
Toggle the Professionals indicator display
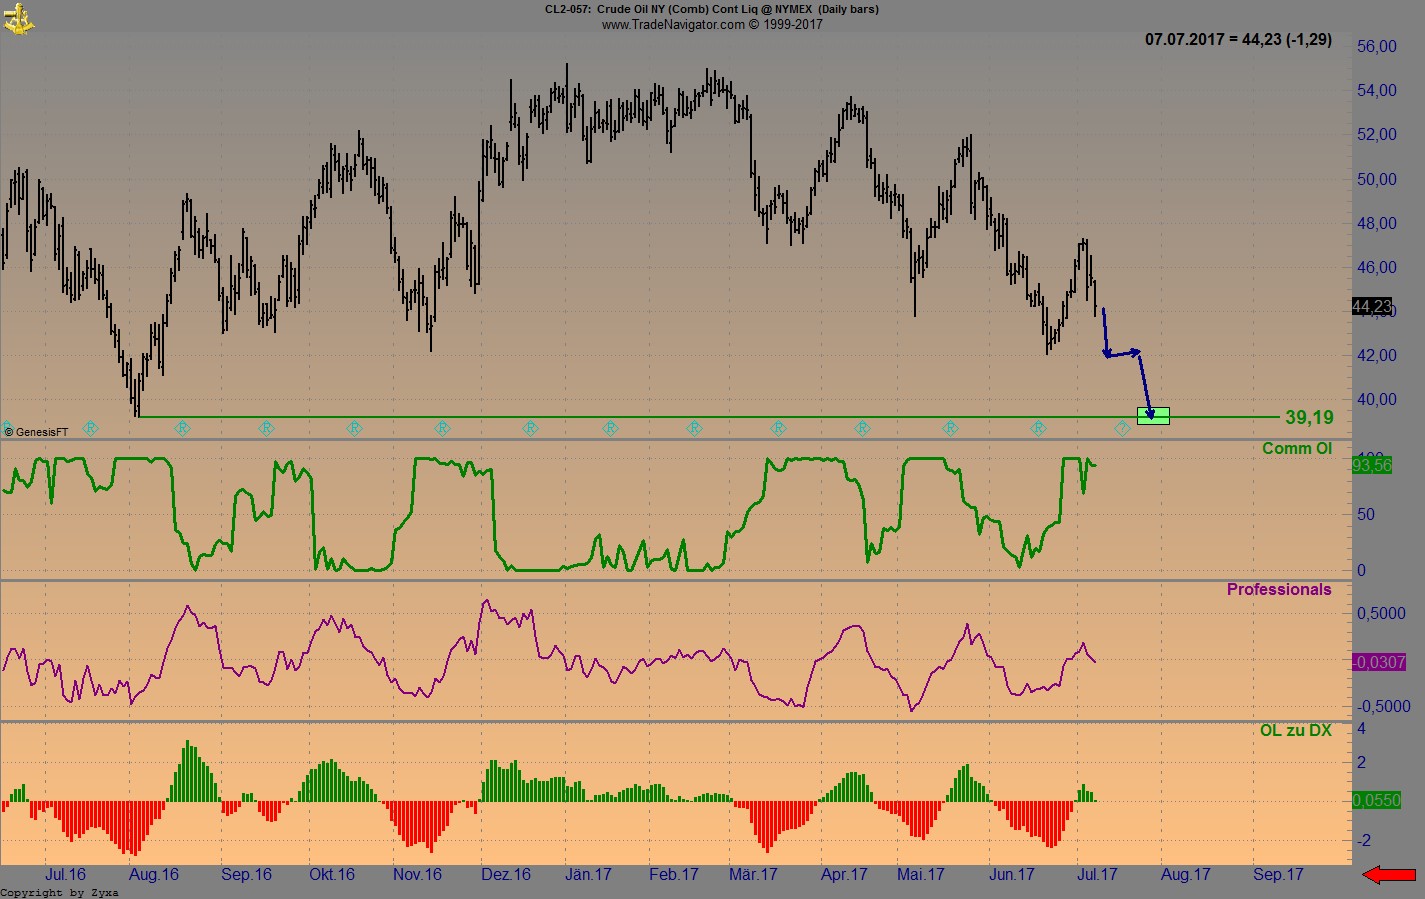(x=1279, y=590)
